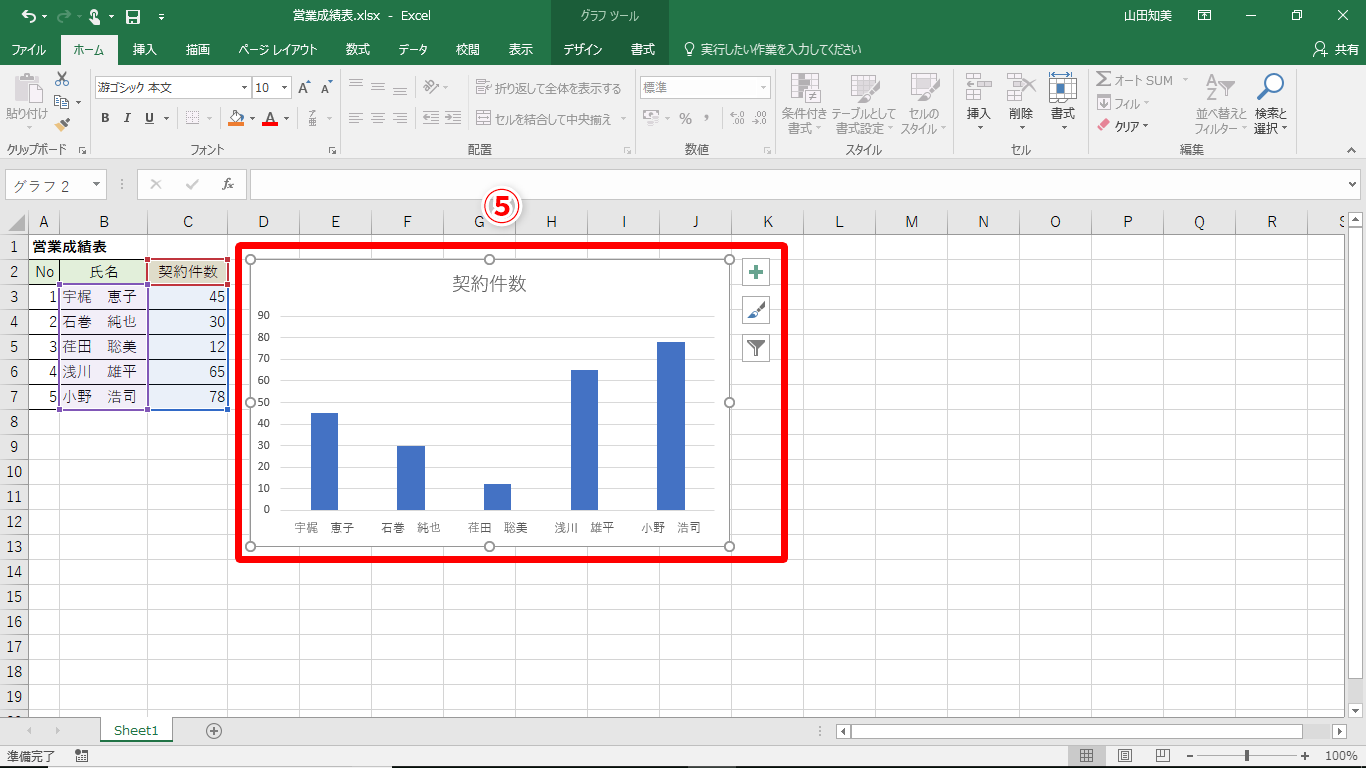The image size is (1366, 768).
Task: Click セルのスタイル cell styles button
Action: (924, 104)
